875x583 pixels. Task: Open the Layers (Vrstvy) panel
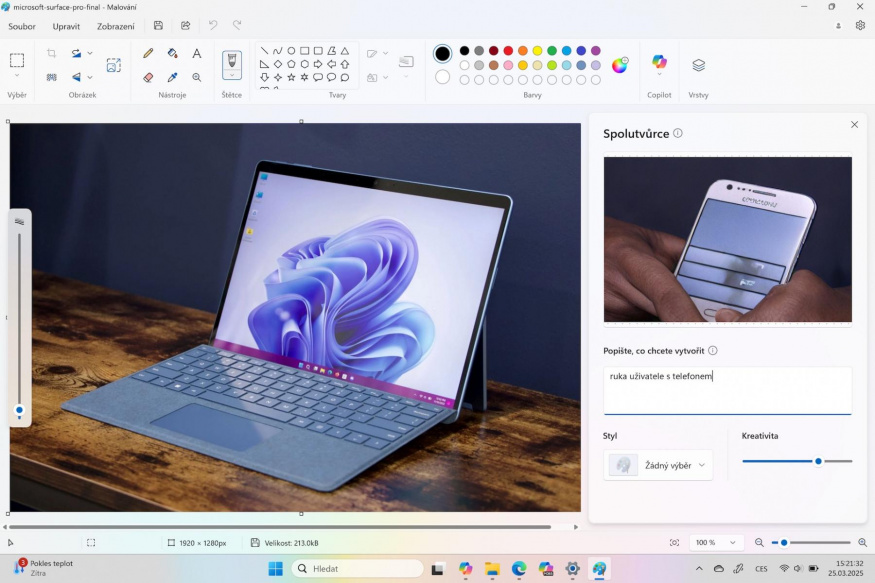pyautogui.click(x=698, y=65)
